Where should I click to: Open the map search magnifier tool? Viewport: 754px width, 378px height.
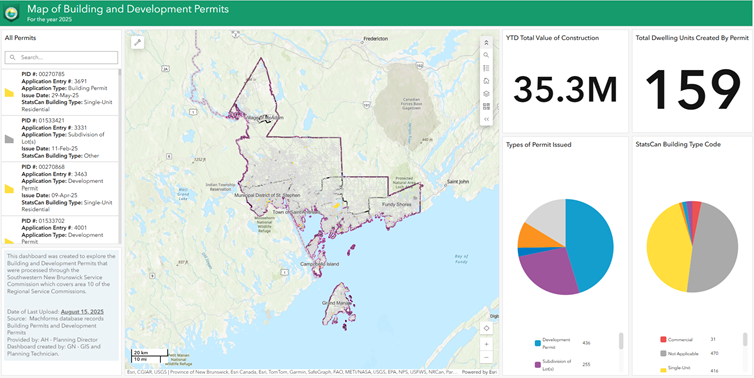click(x=486, y=55)
